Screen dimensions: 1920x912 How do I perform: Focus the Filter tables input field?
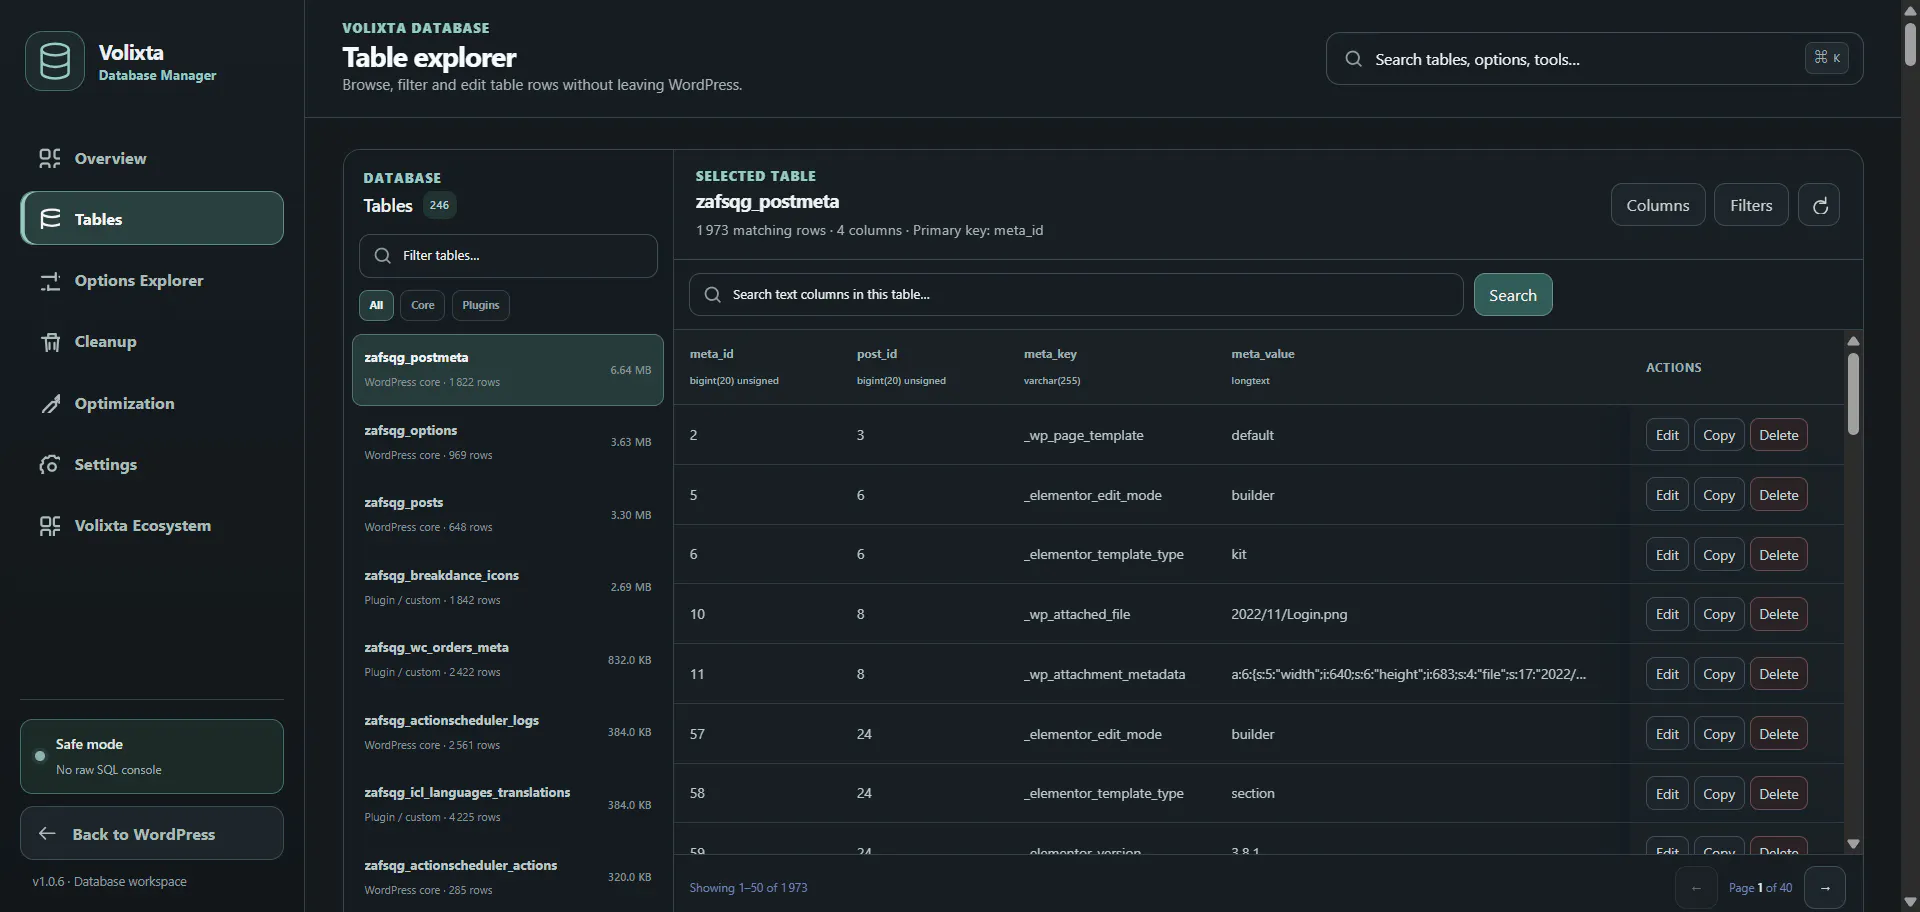(x=508, y=256)
